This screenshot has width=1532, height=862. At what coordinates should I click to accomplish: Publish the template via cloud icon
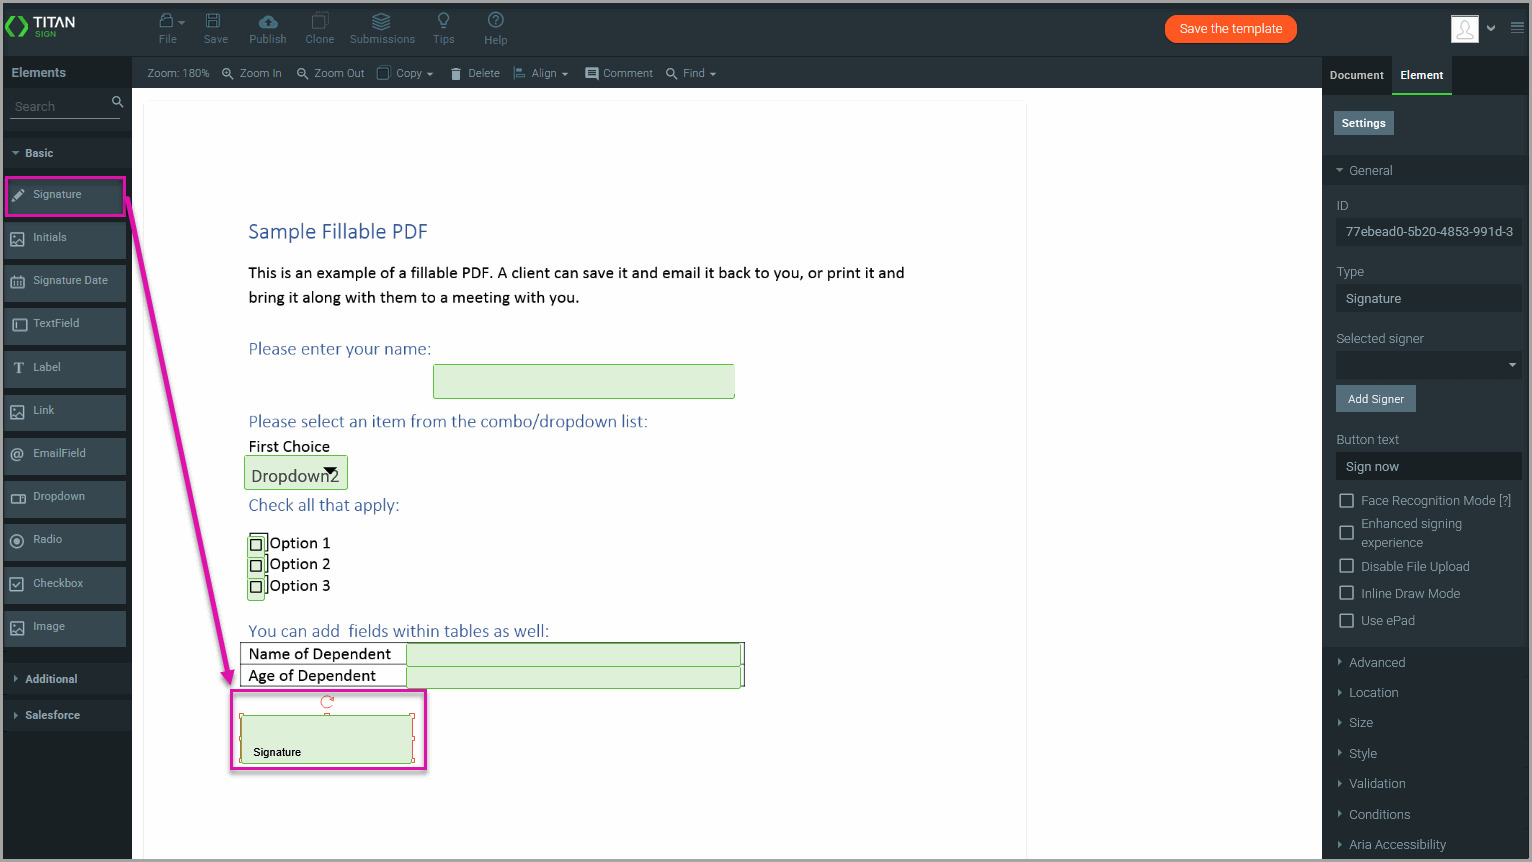pyautogui.click(x=268, y=21)
